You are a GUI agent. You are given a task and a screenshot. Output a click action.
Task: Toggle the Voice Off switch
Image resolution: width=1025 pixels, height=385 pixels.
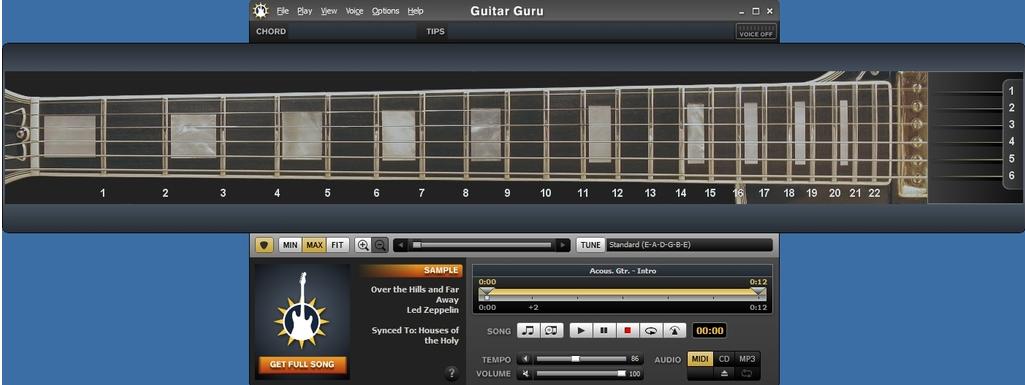coord(756,31)
